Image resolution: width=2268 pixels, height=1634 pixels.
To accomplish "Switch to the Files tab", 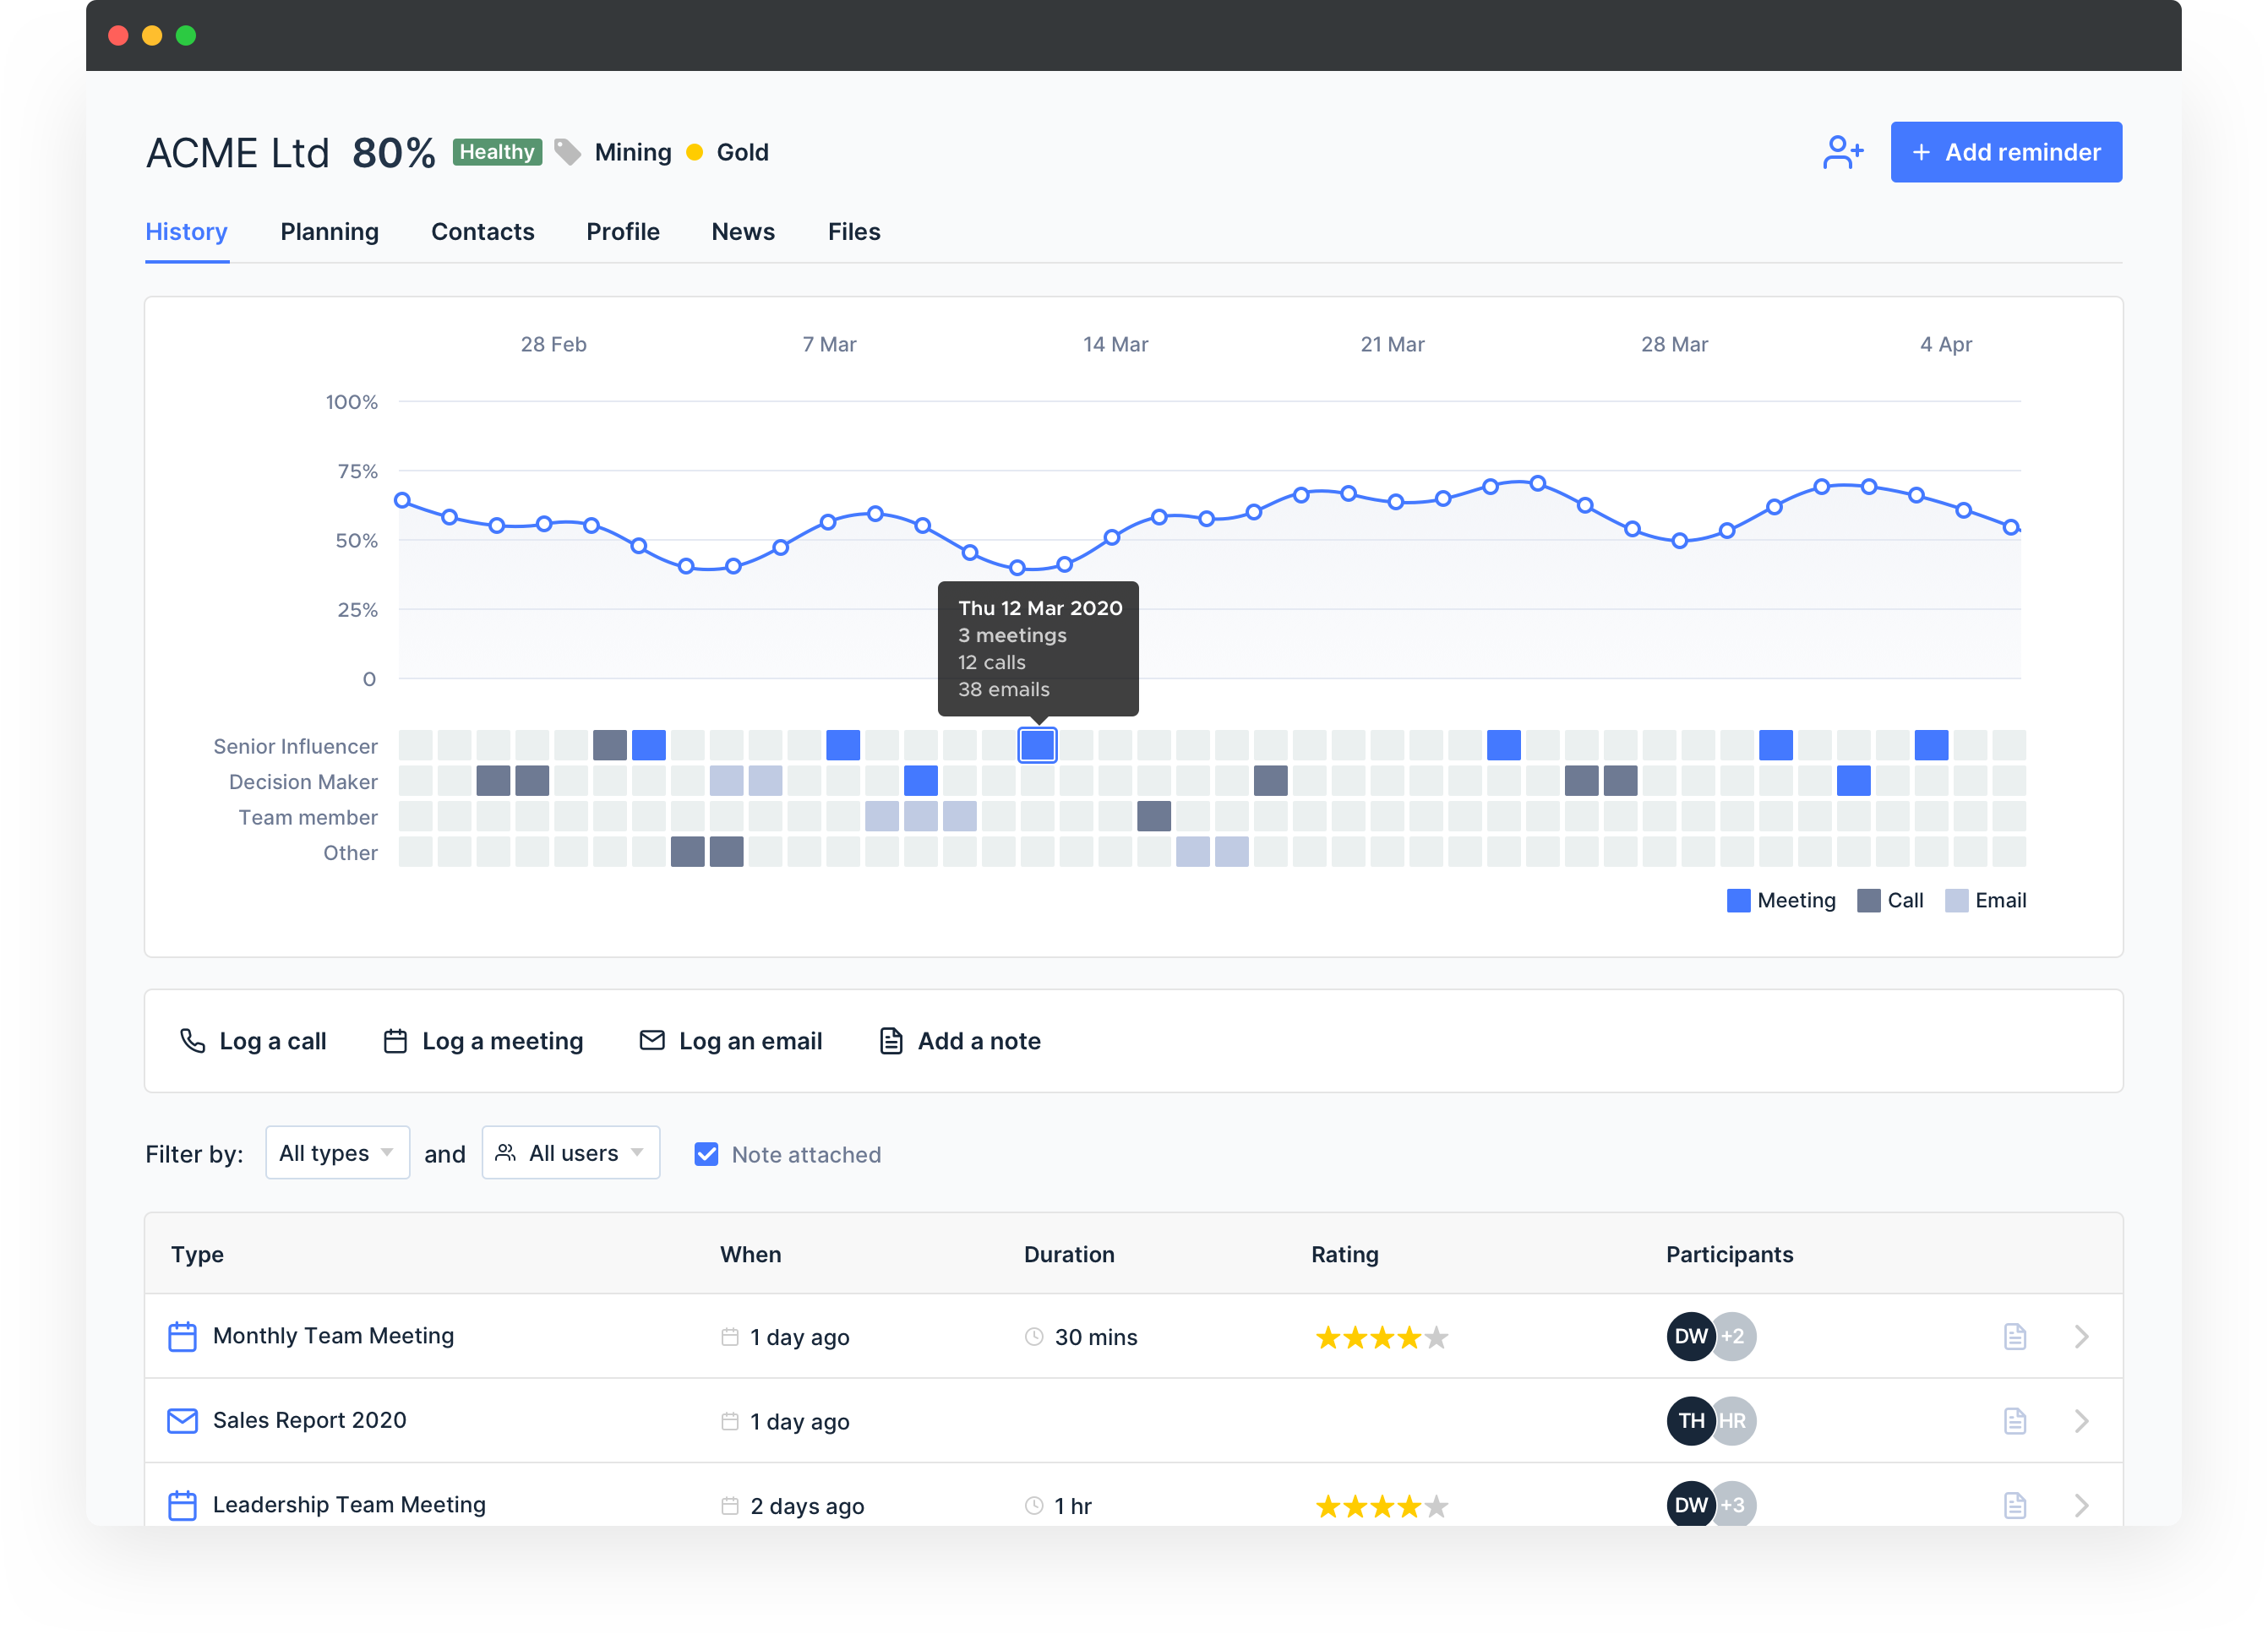I will pos(853,232).
